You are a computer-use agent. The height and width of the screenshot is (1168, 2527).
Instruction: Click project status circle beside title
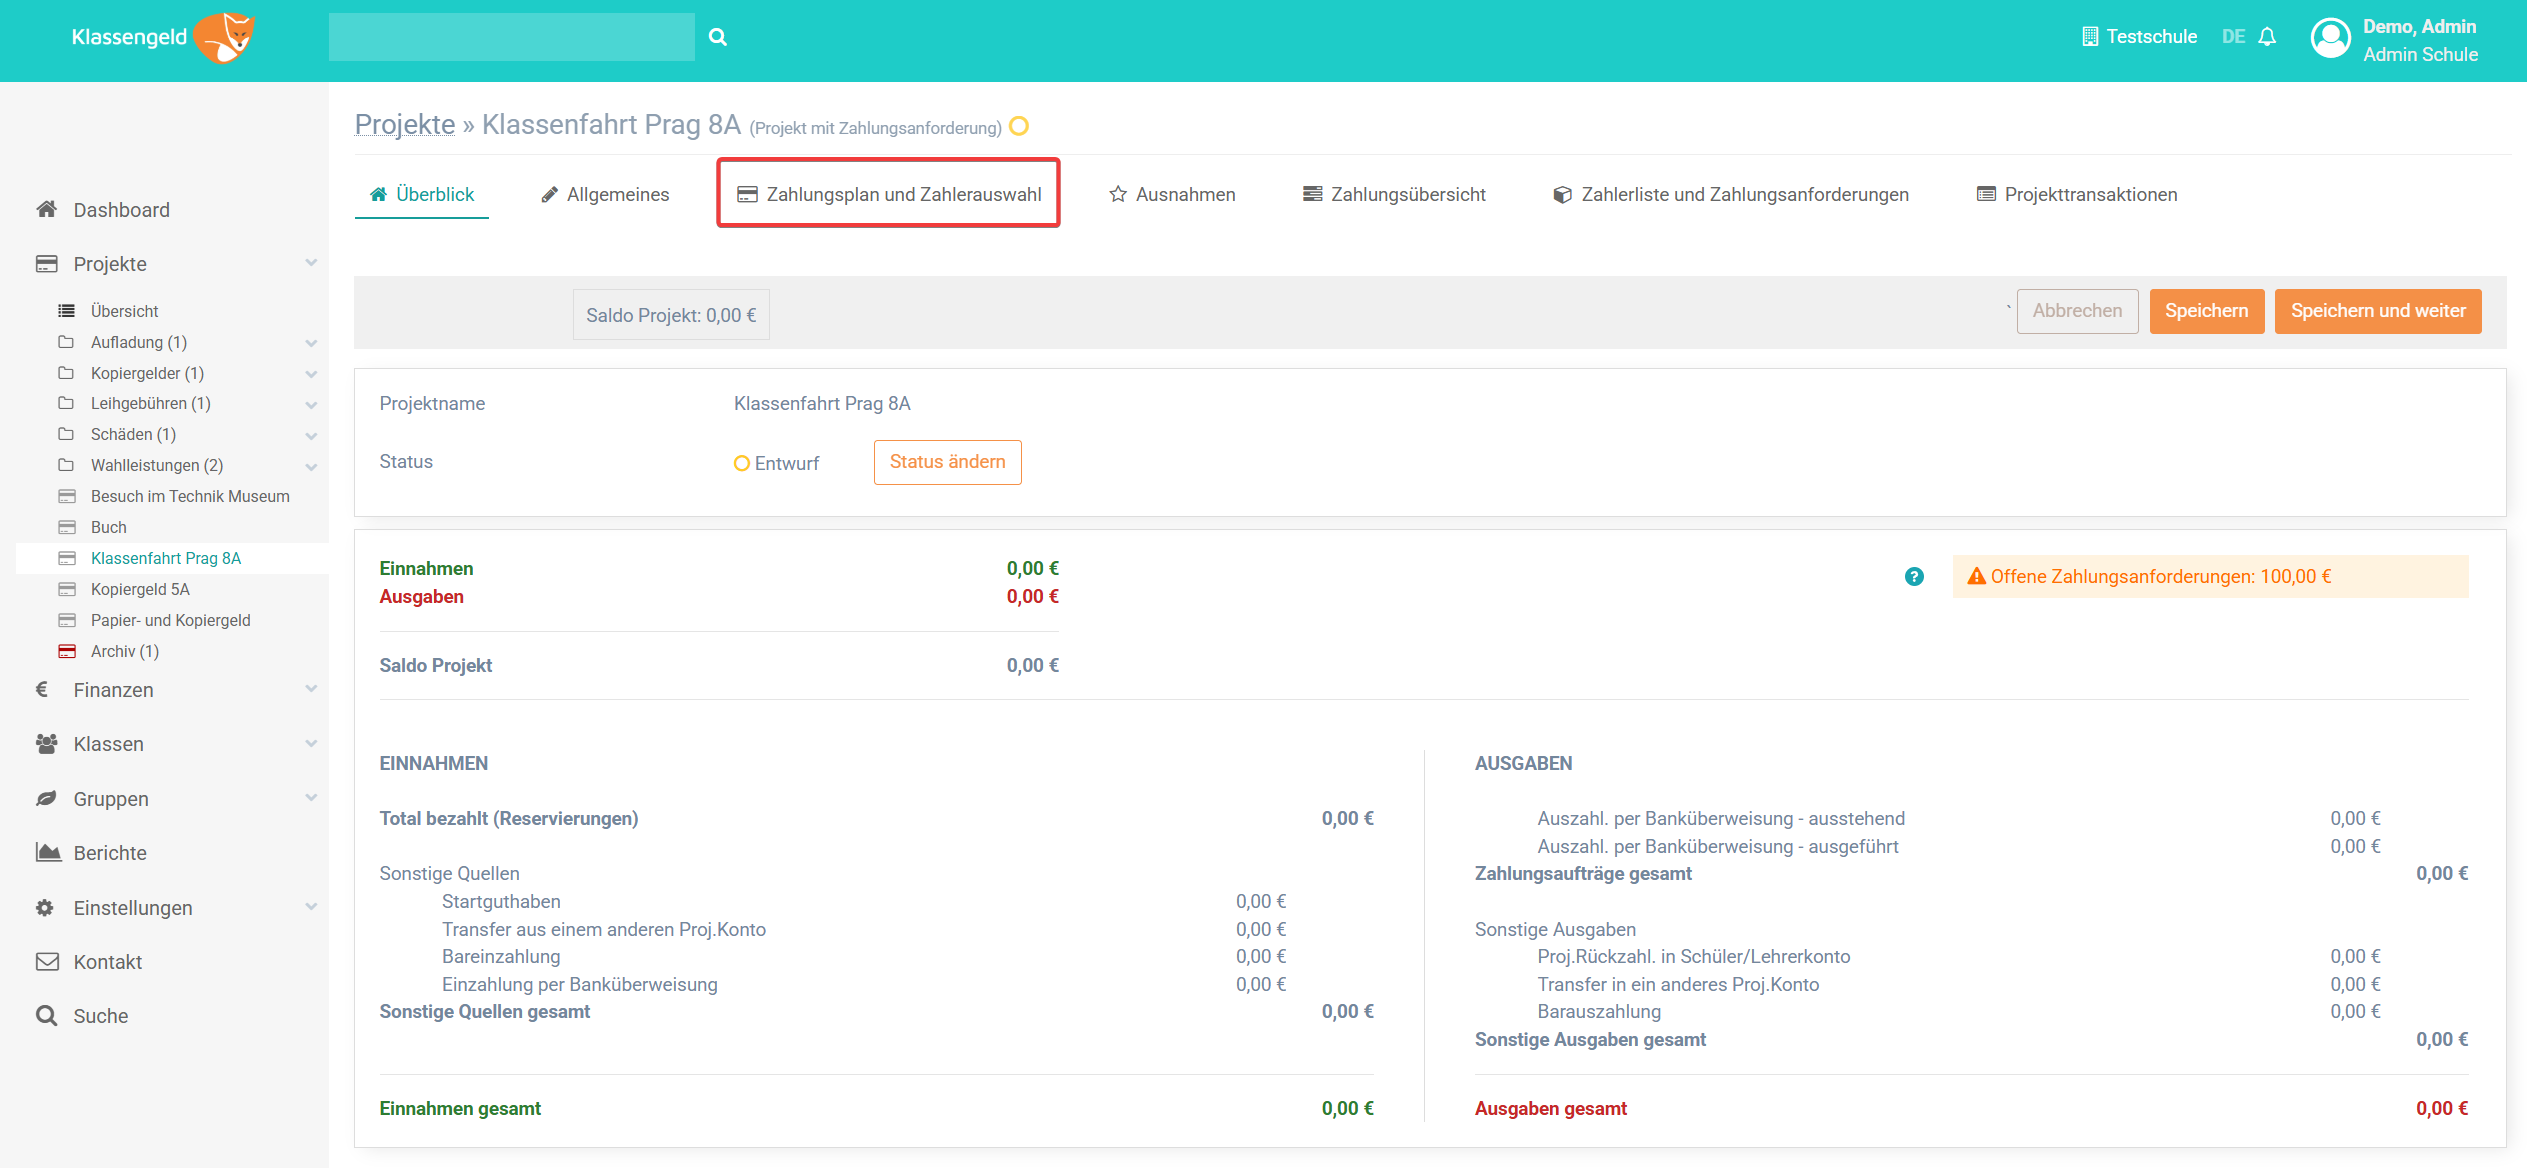1019,126
